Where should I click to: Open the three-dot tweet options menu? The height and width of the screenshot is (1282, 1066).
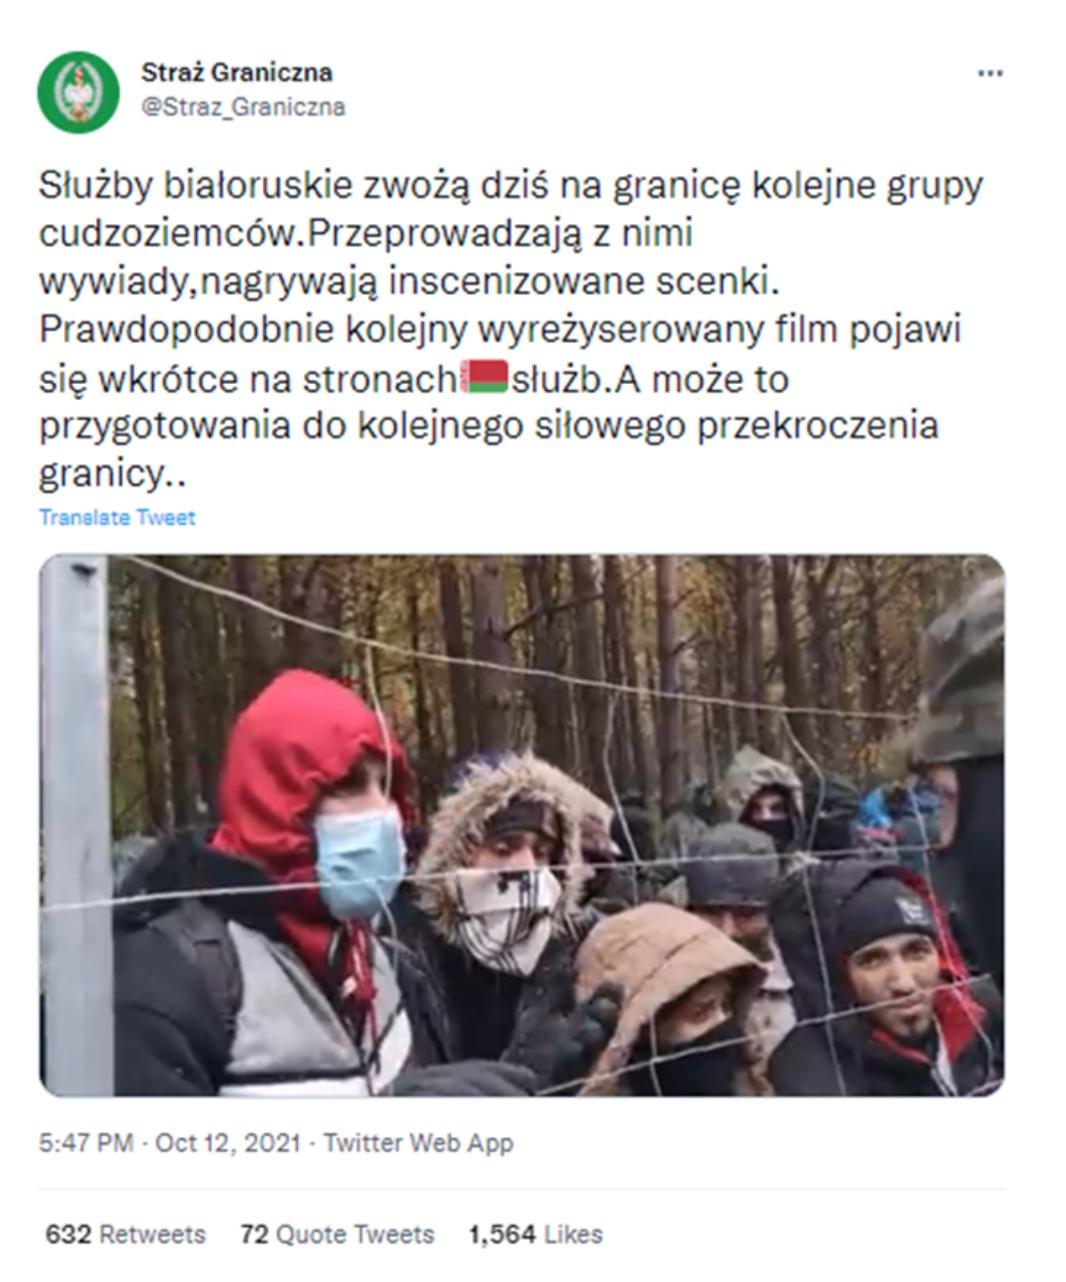pyautogui.click(x=989, y=74)
